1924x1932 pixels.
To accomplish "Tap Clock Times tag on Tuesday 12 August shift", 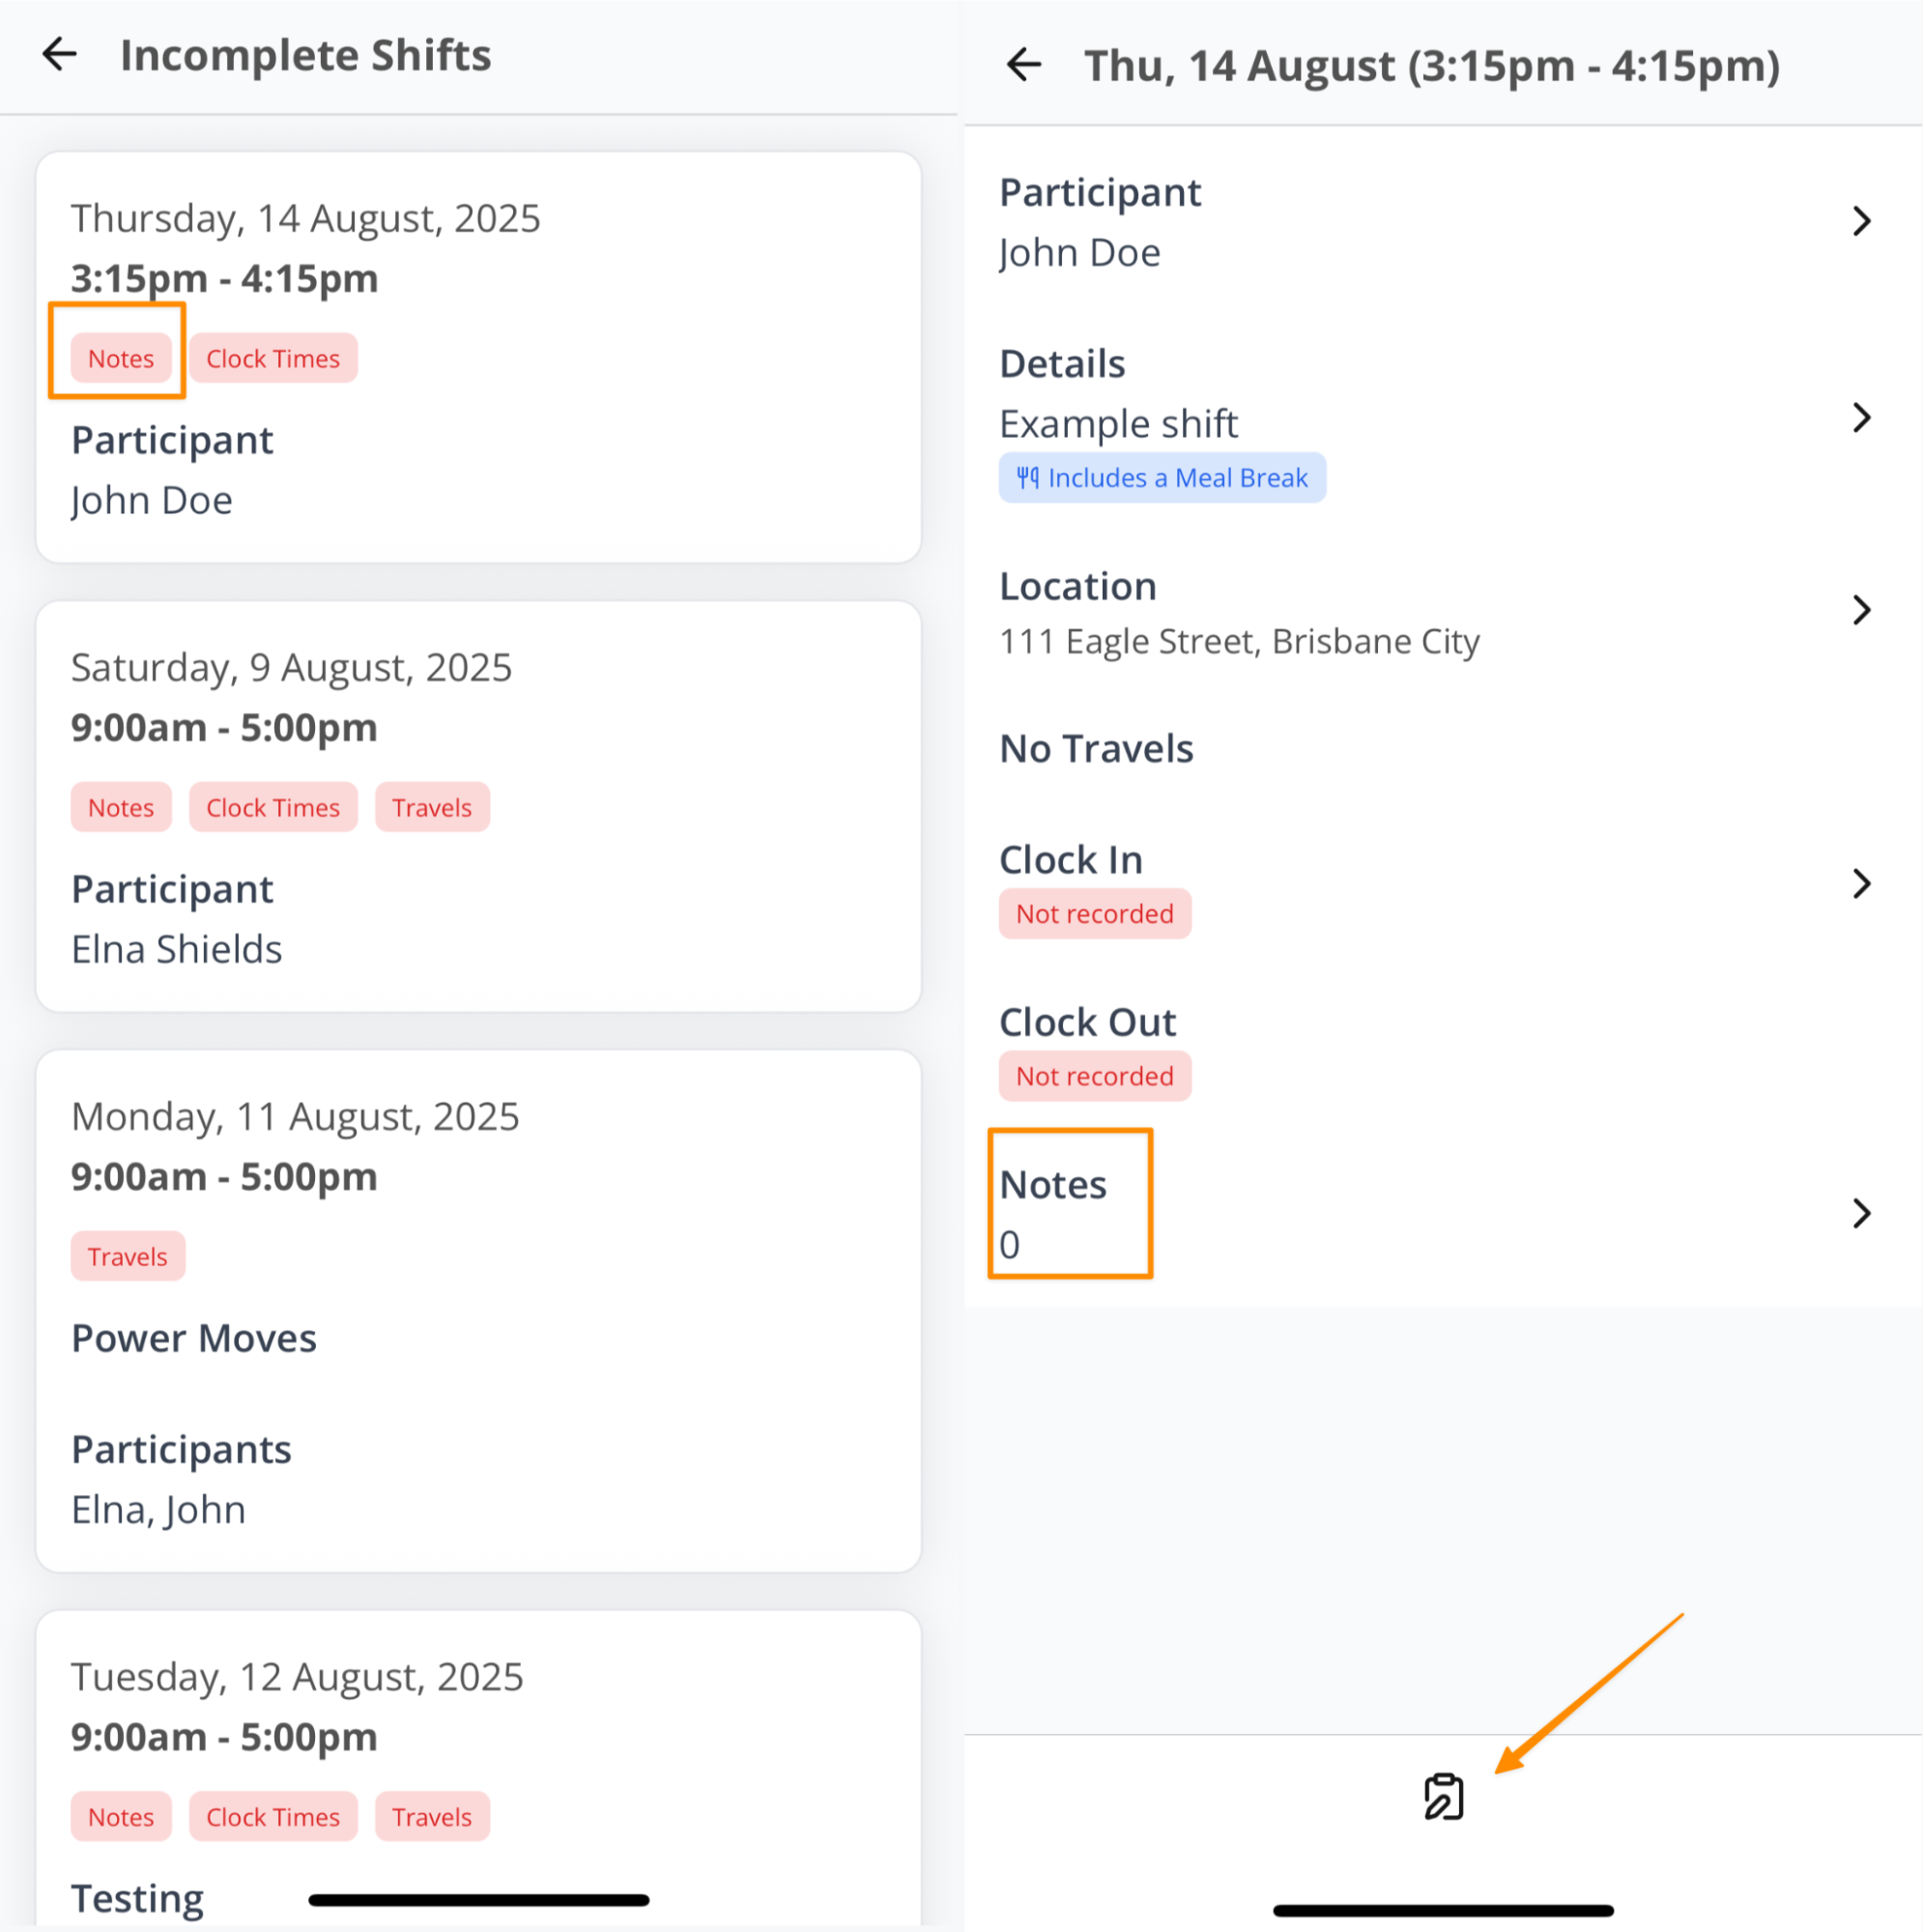I will tap(273, 1817).
